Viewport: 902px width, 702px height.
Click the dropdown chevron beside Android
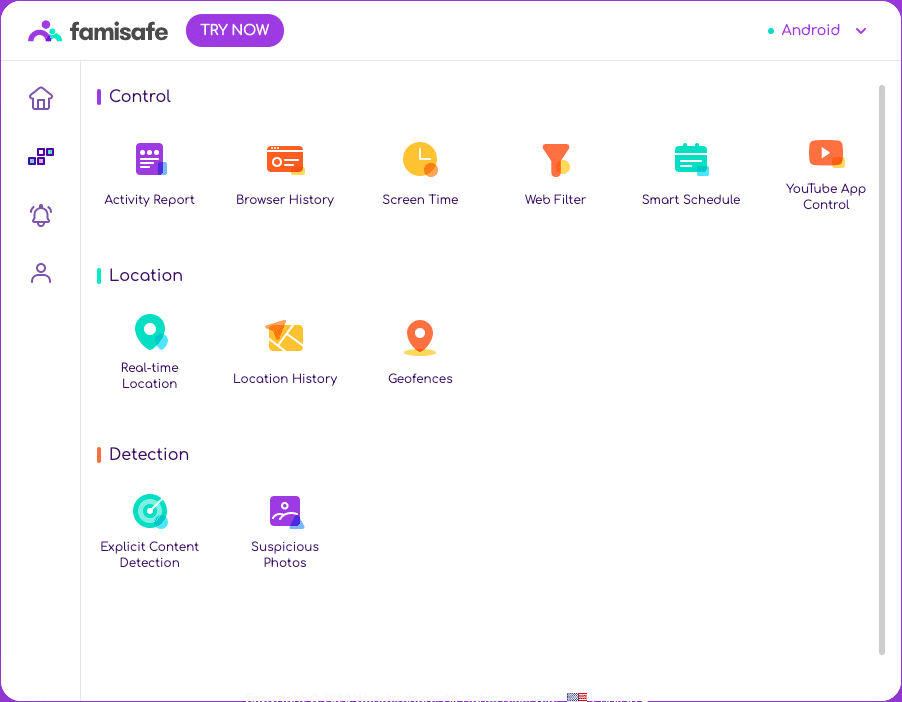coord(861,31)
